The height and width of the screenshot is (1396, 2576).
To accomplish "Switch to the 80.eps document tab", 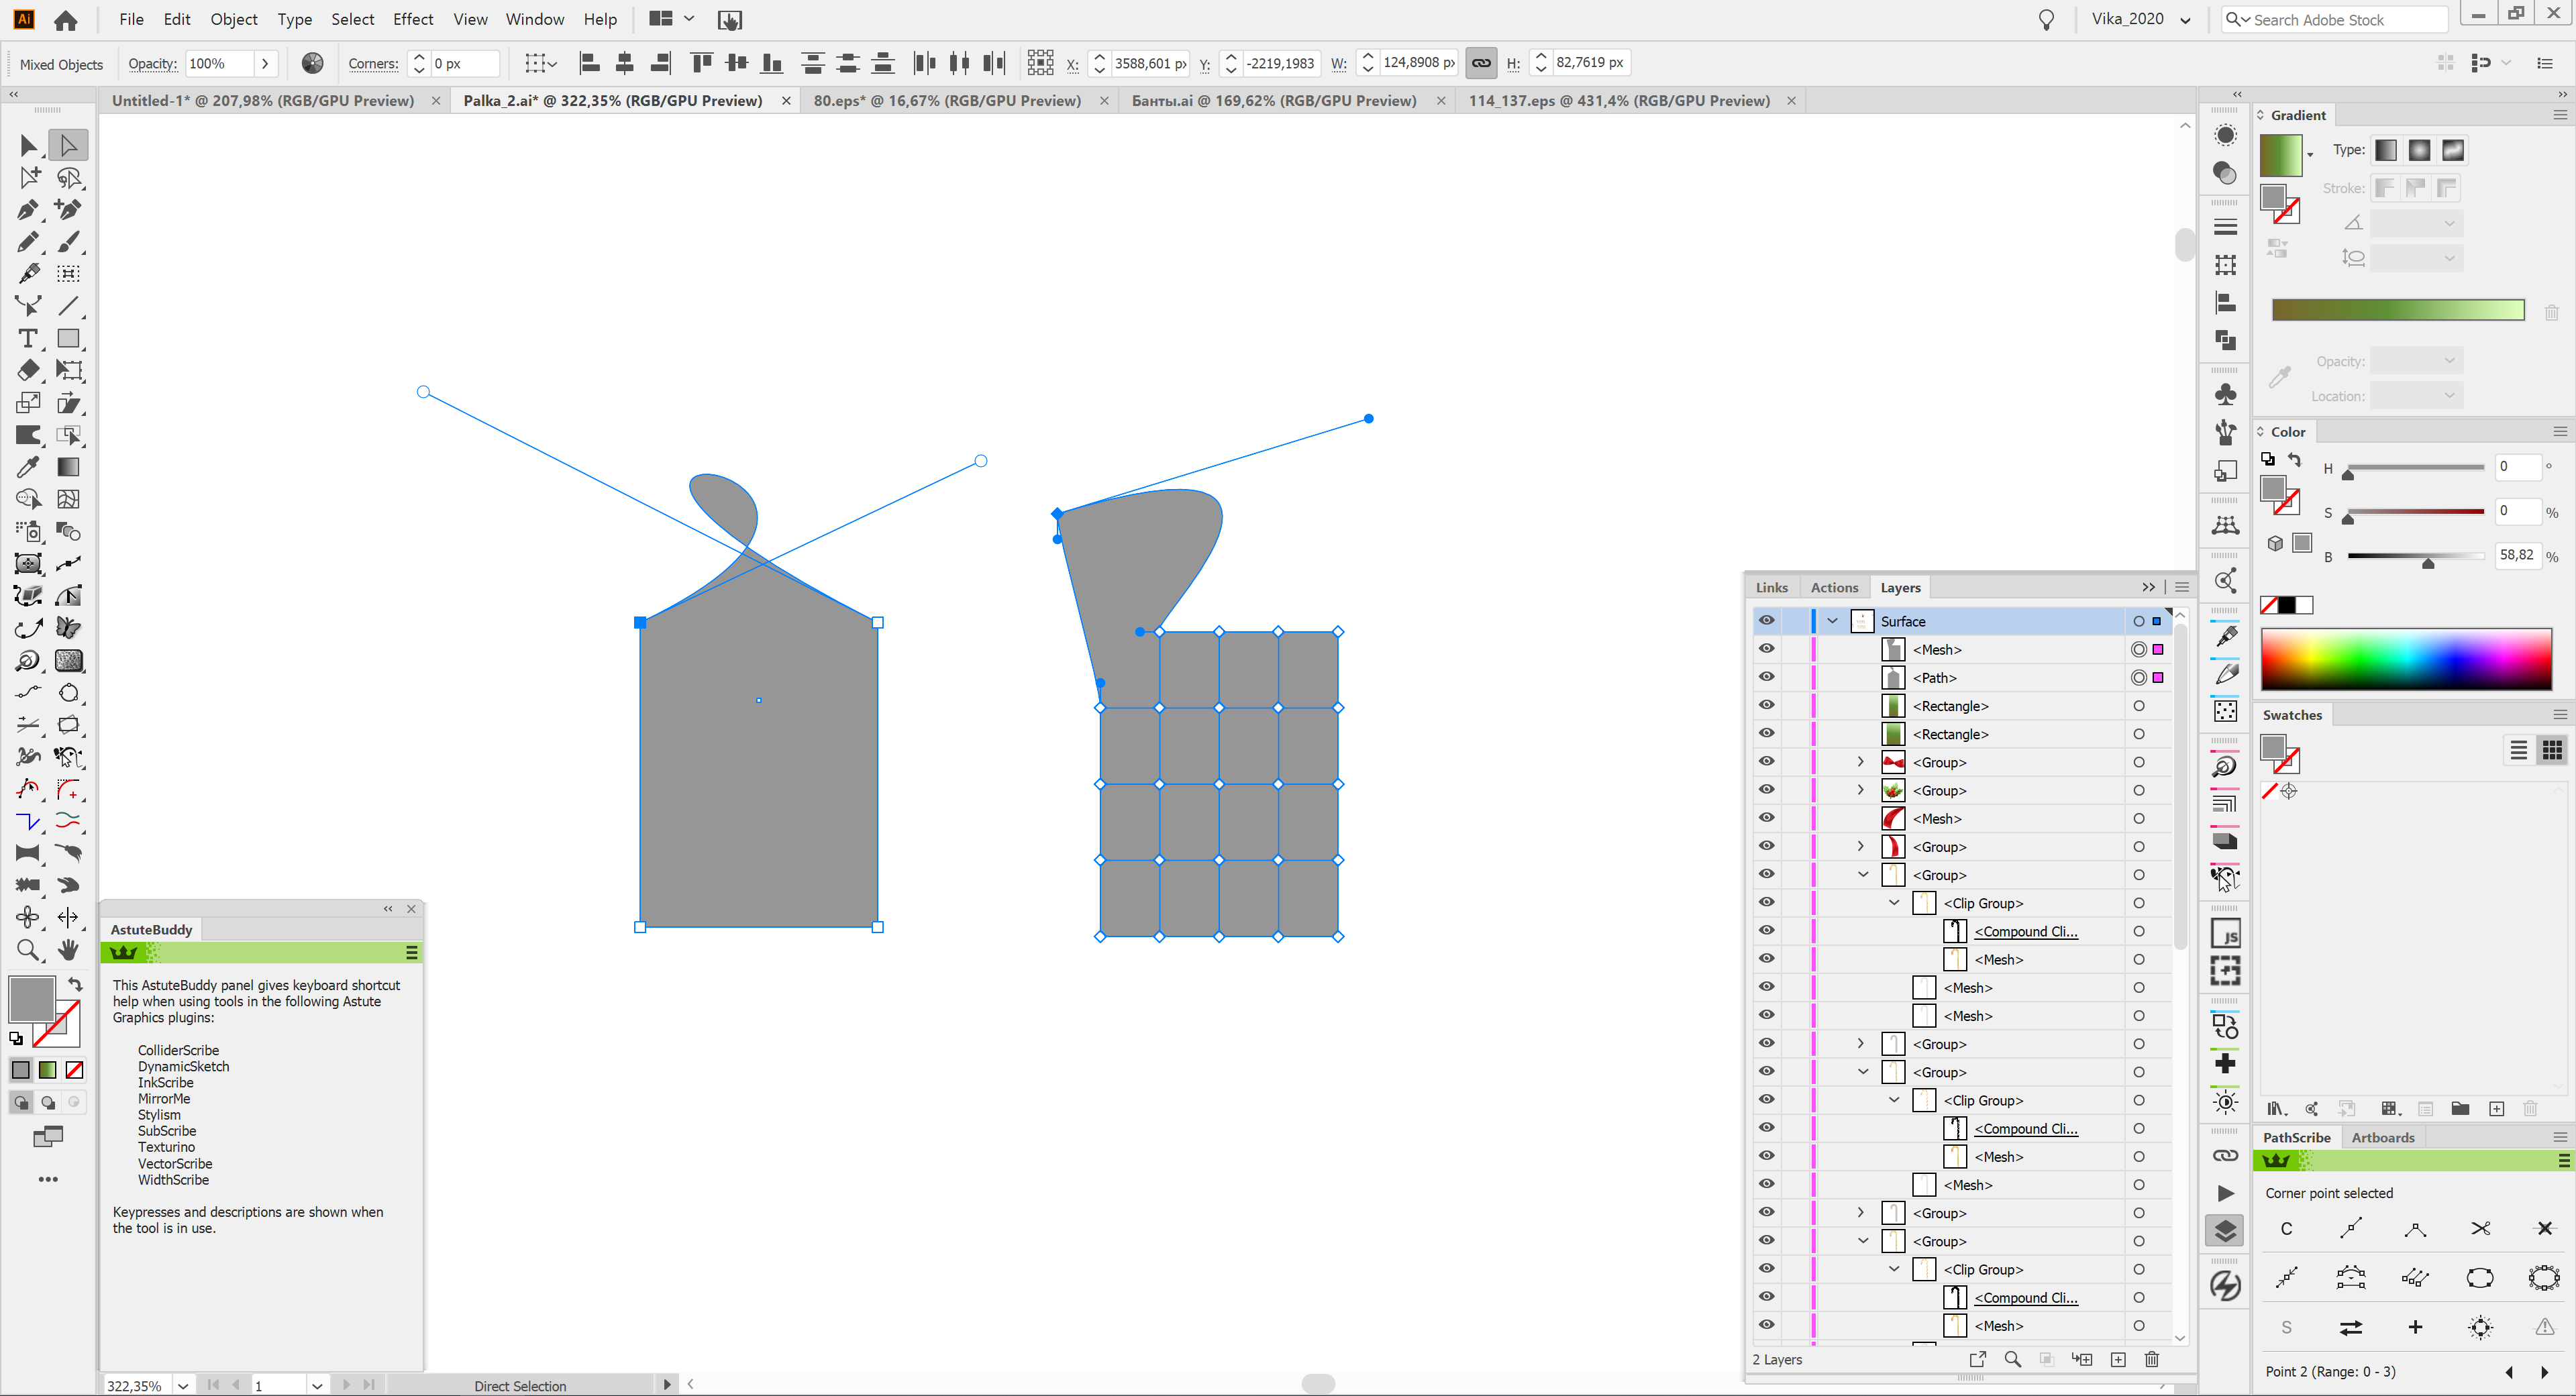I will click(947, 100).
